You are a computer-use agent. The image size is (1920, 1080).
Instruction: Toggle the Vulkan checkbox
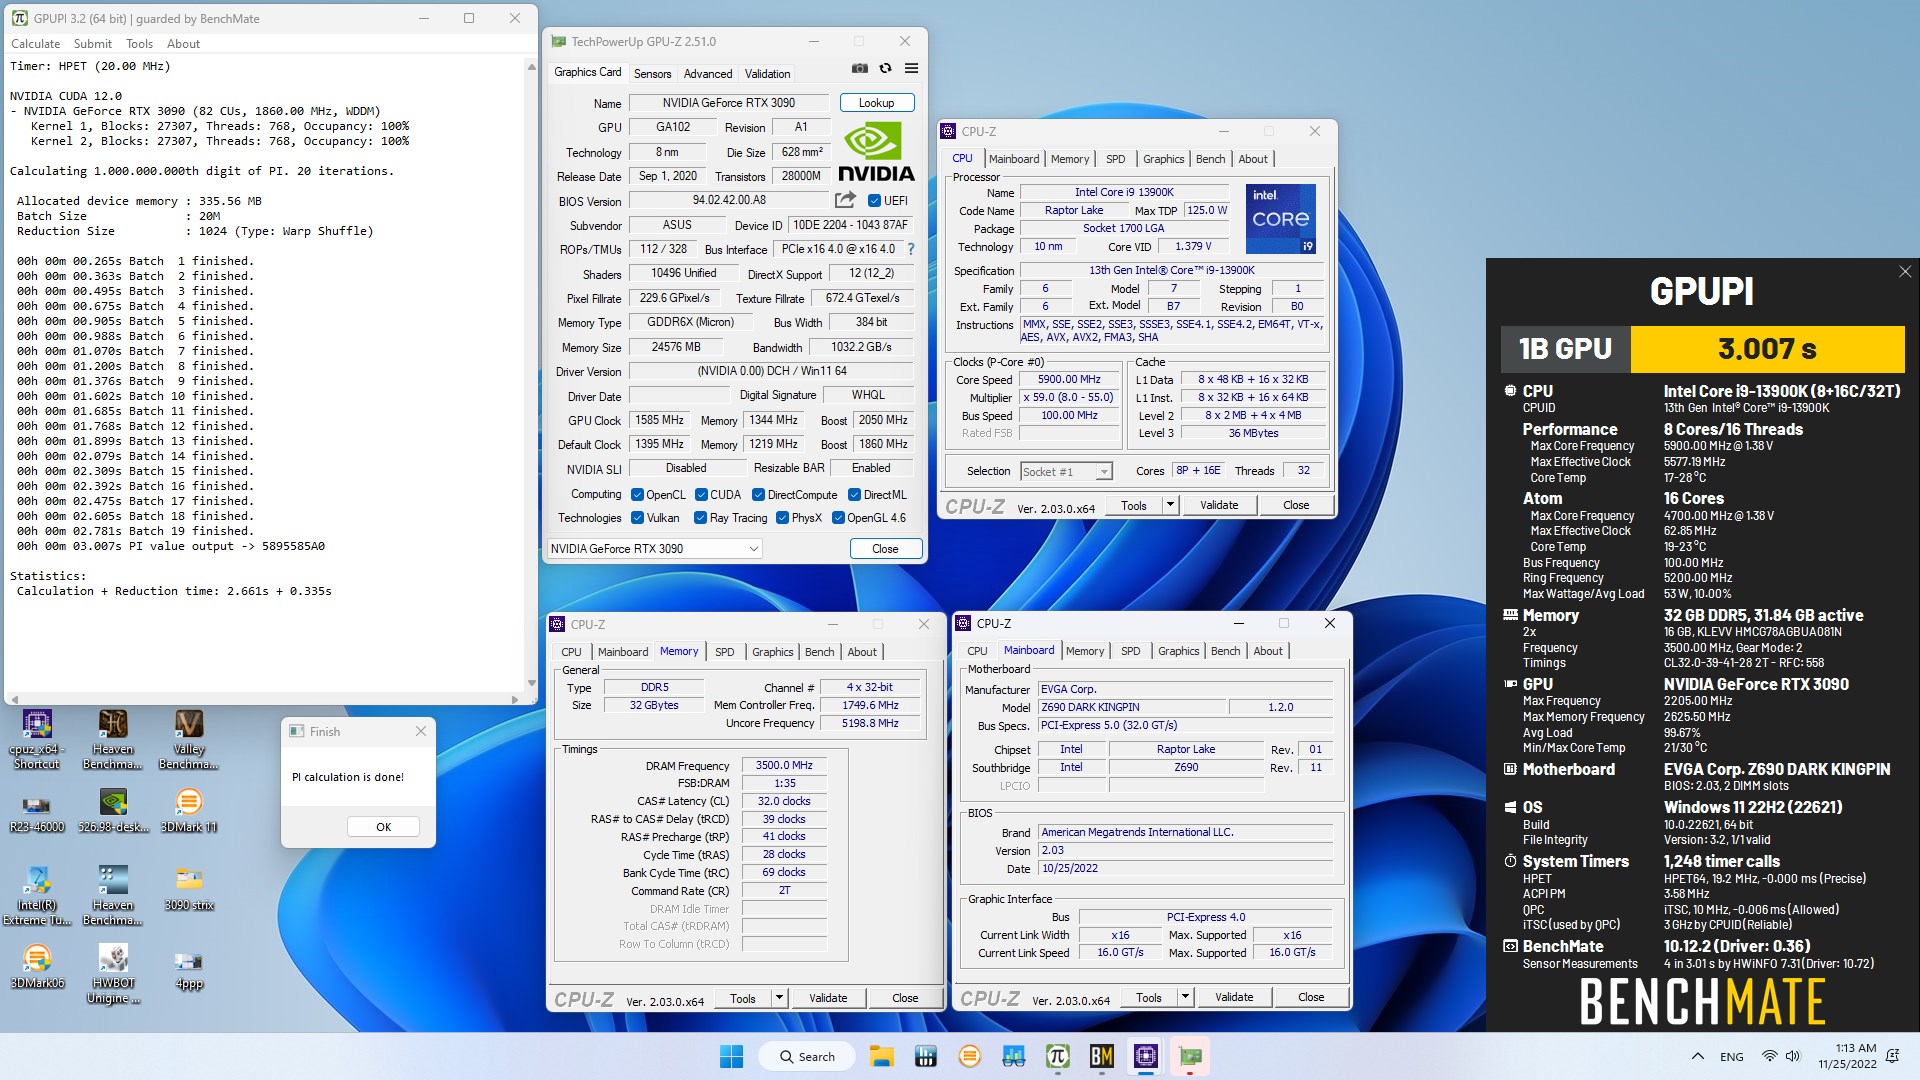pos(637,518)
